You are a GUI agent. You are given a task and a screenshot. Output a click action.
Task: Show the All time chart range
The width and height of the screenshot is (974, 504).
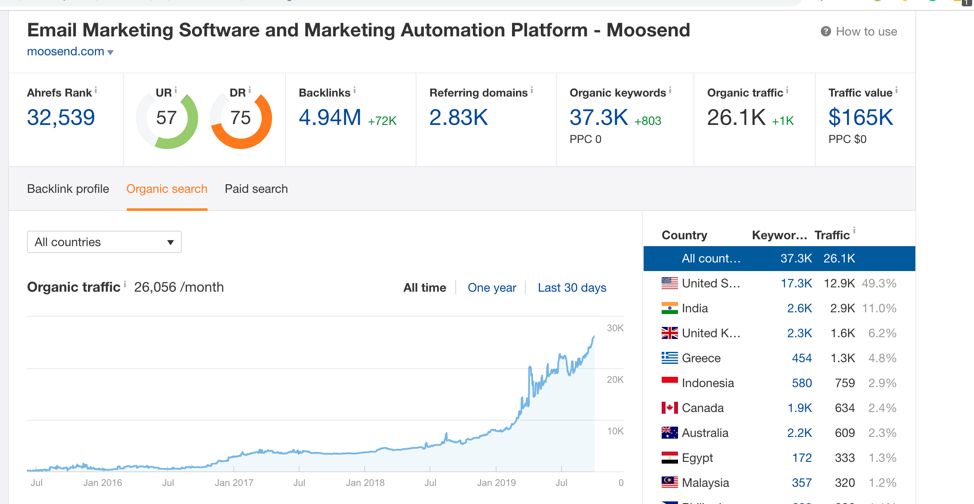[424, 288]
